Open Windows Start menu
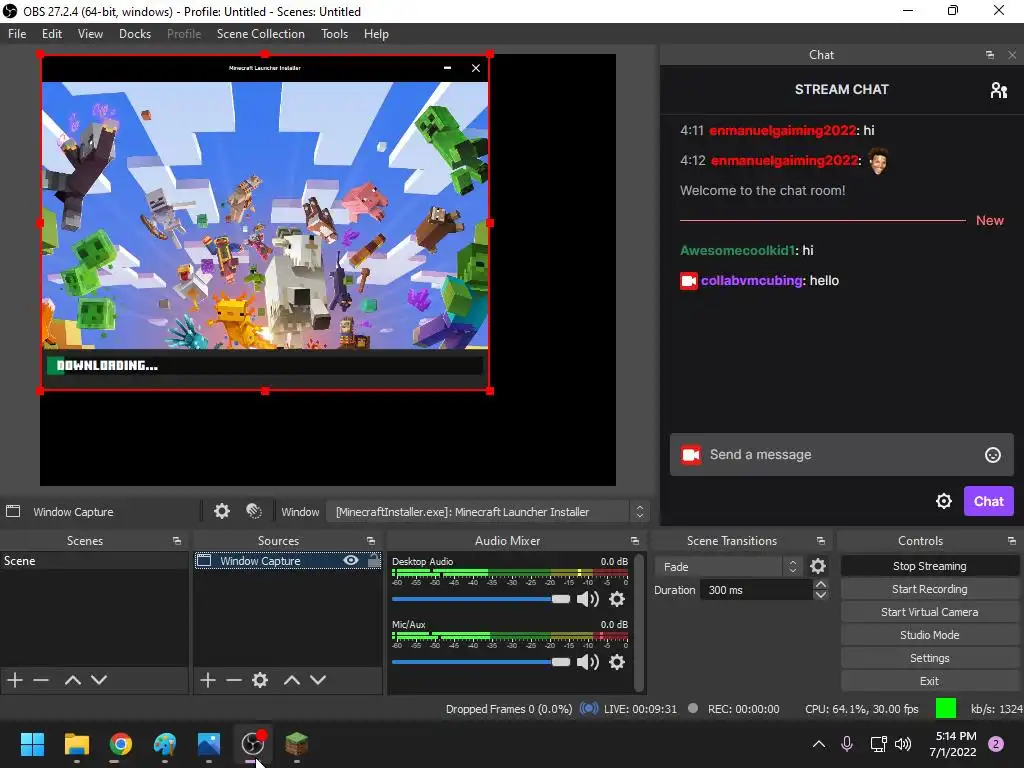 [32, 744]
